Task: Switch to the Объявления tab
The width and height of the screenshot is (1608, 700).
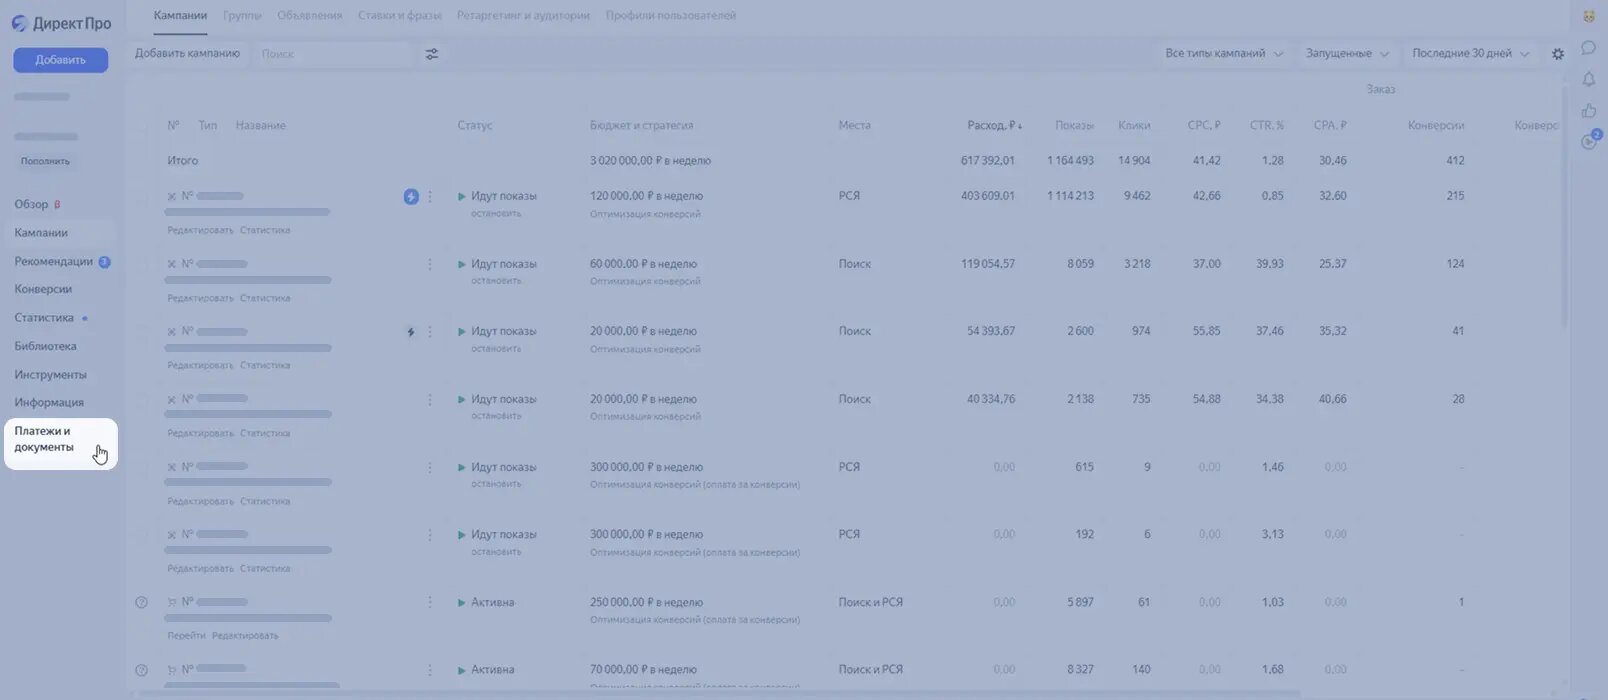Action: [309, 16]
